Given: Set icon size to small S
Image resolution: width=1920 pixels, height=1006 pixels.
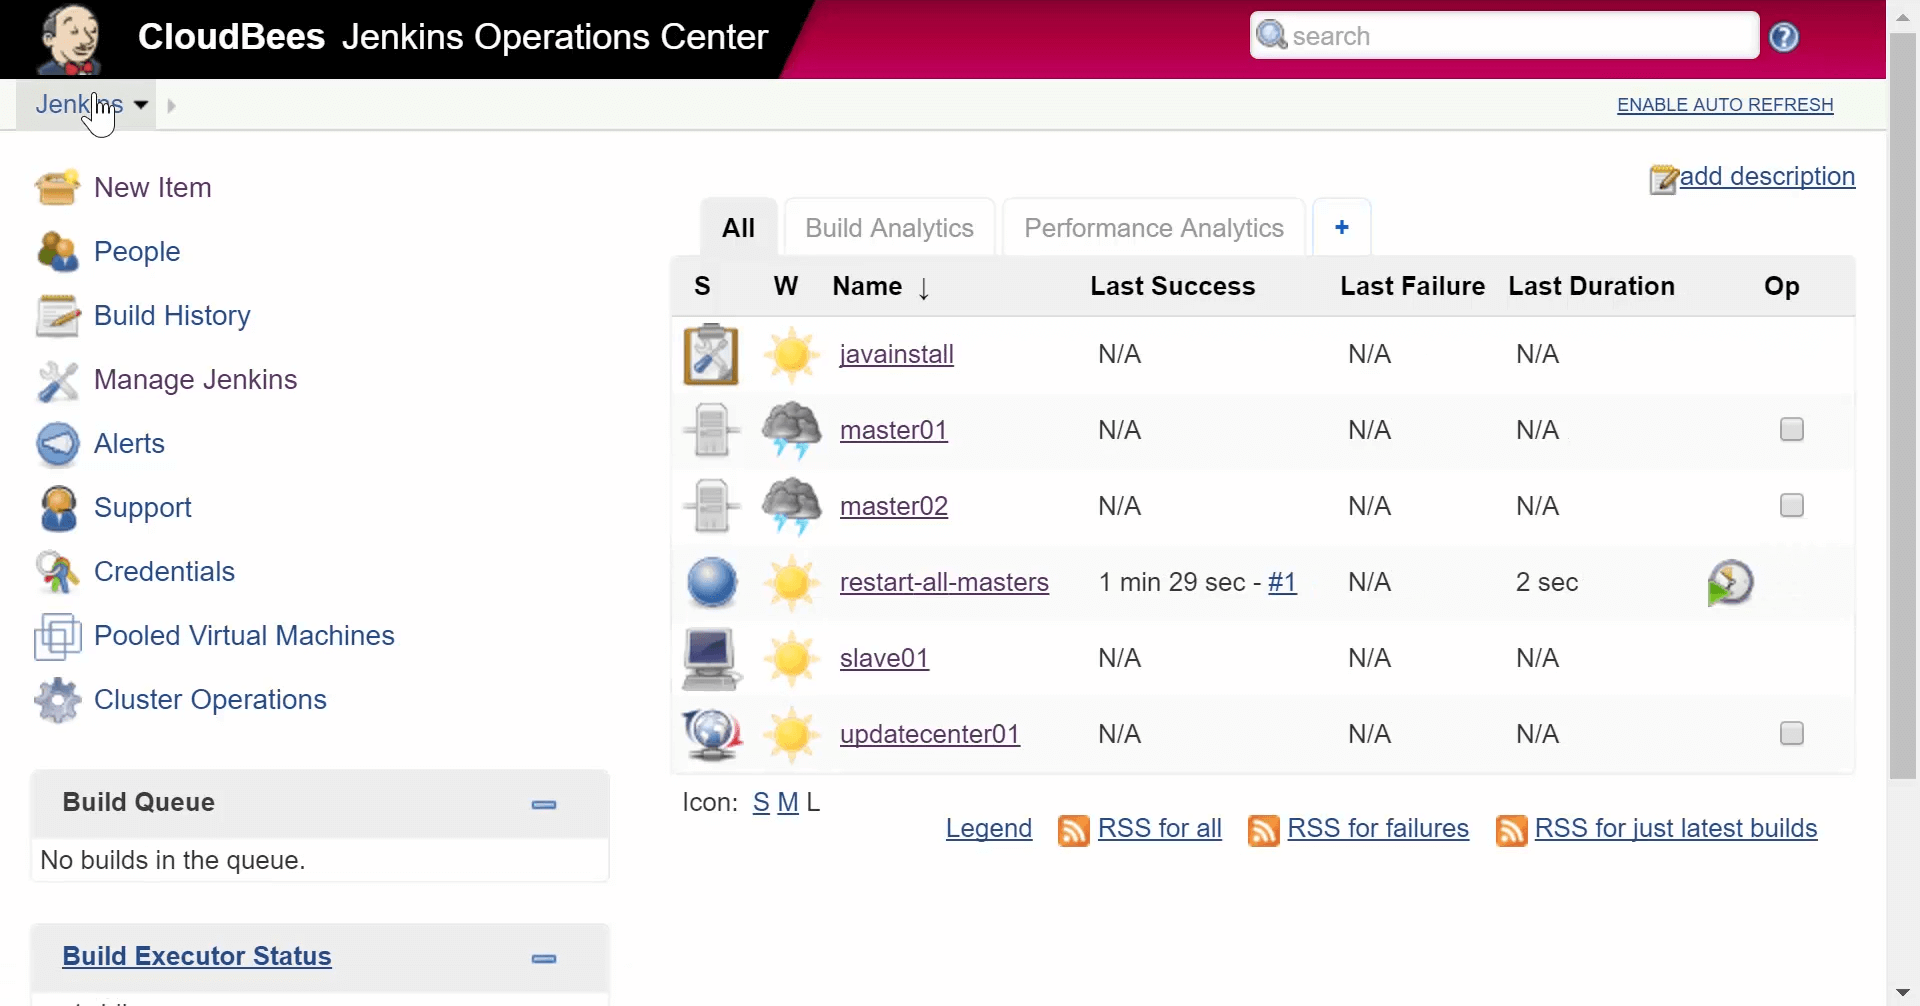Looking at the screenshot, I should point(761,802).
